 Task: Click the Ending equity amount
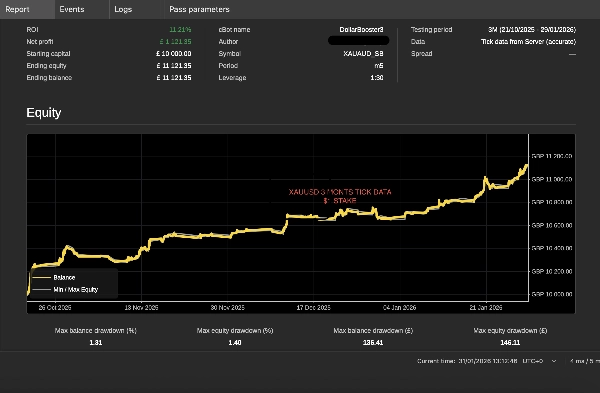(174, 65)
